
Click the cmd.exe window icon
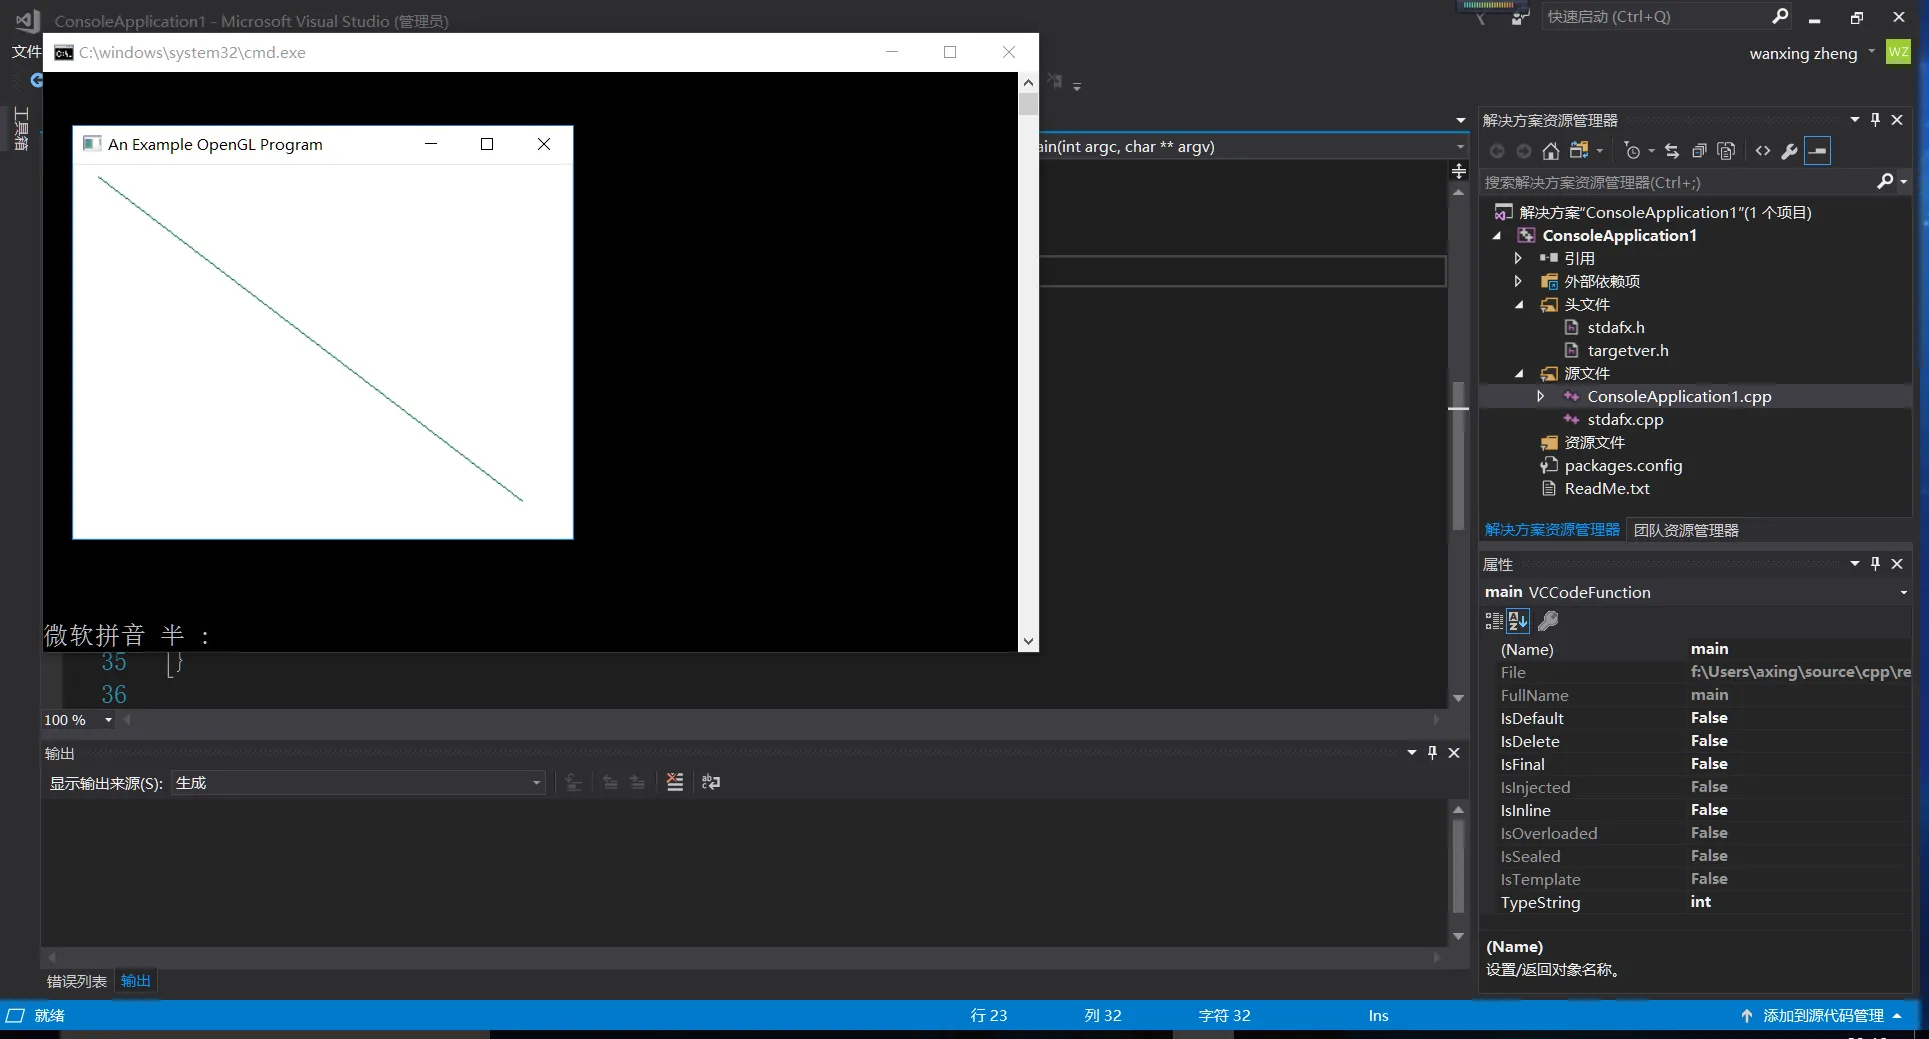pyautogui.click(x=64, y=52)
